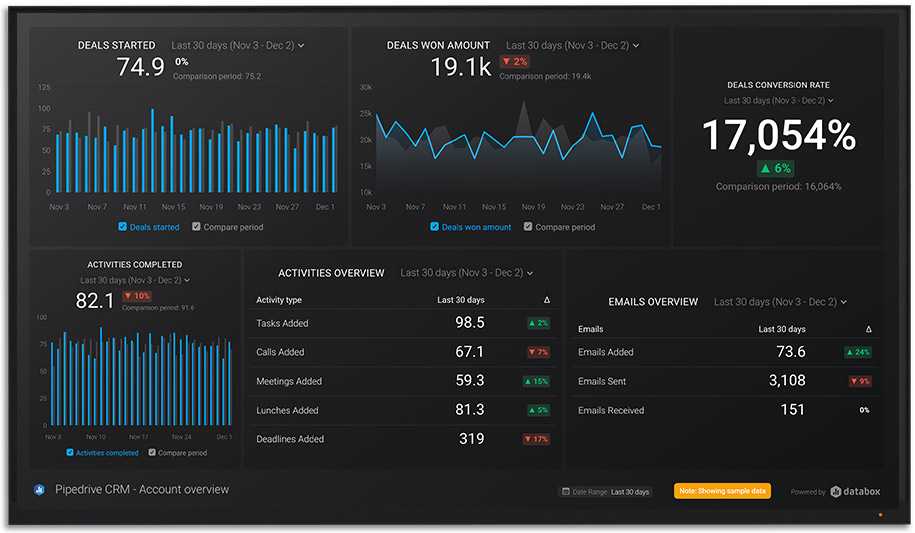
Task: Select the Tasks Added row label
Action: (x=282, y=323)
